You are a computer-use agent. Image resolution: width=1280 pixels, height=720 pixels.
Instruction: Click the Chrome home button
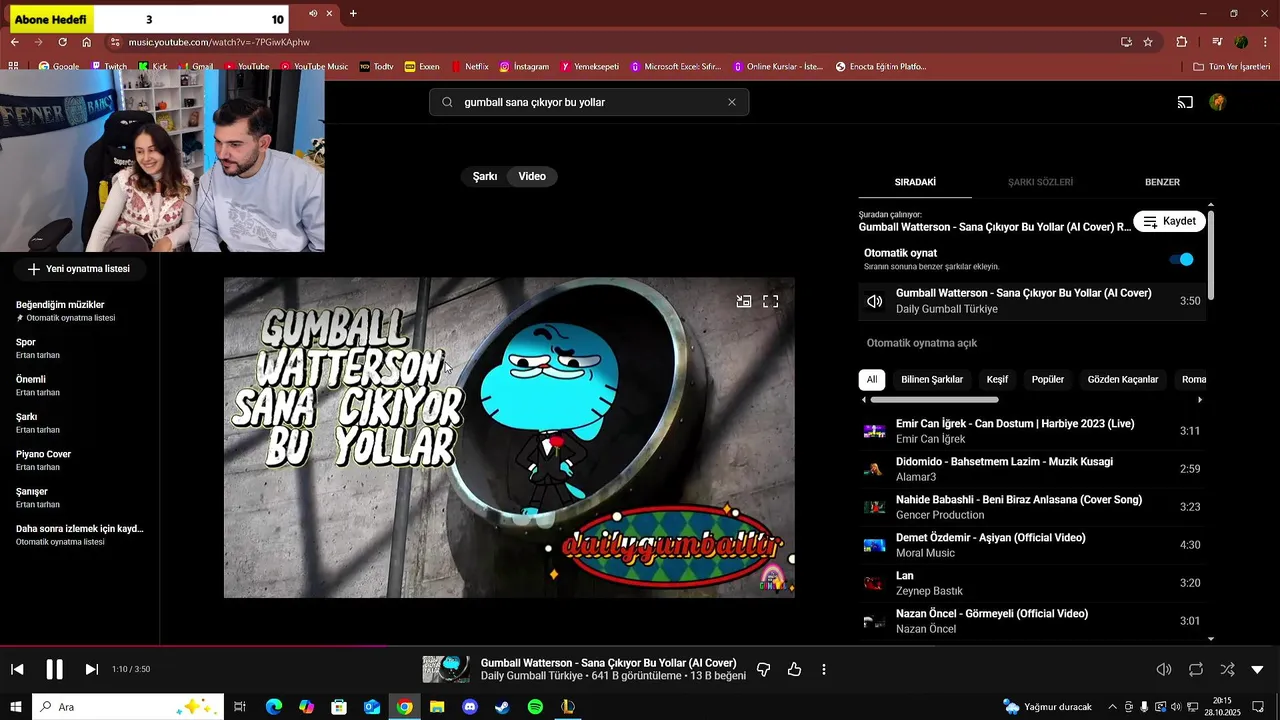[87, 42]
